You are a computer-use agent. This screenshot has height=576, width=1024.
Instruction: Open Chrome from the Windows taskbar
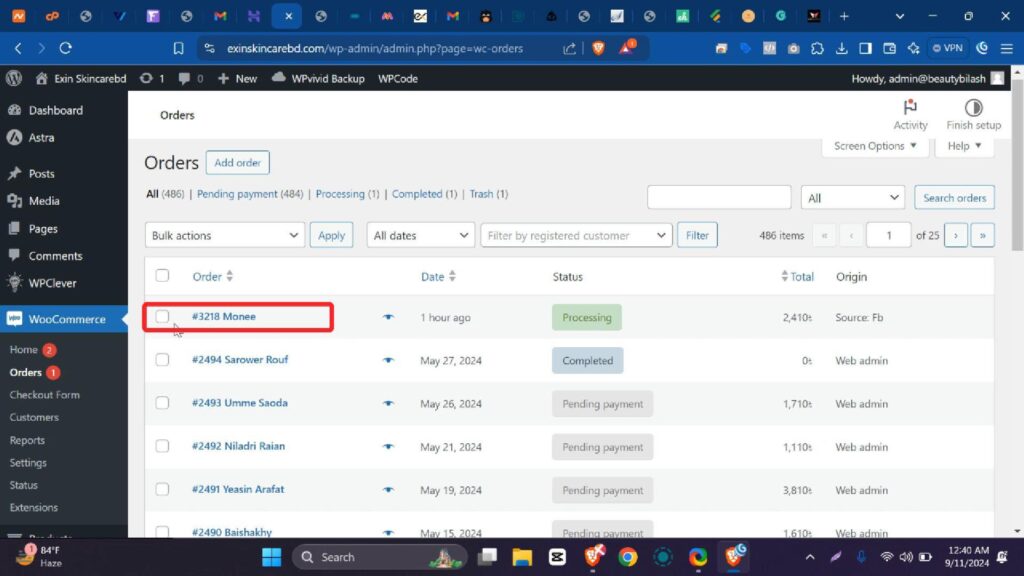pyautogui.click(x=628, y=557)
